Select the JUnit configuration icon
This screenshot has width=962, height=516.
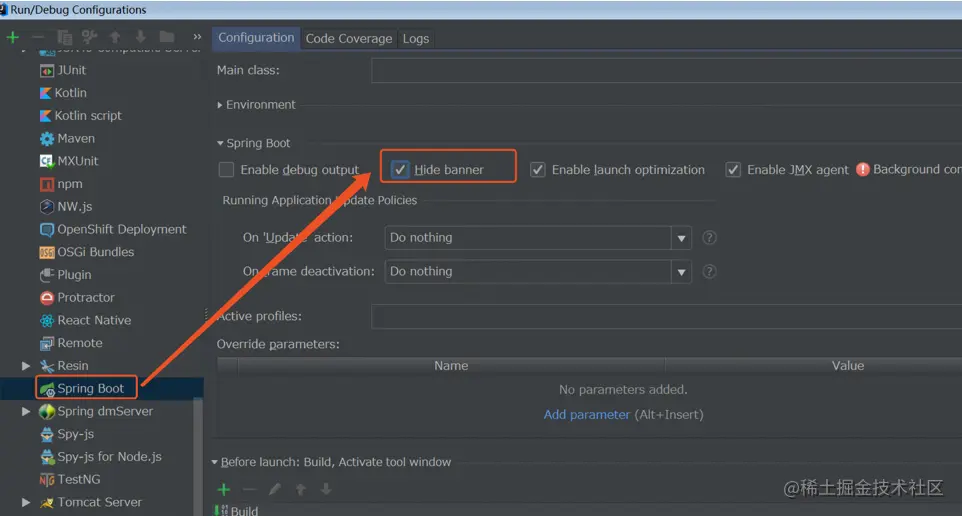pyautogui.click(x=47, y=71)
